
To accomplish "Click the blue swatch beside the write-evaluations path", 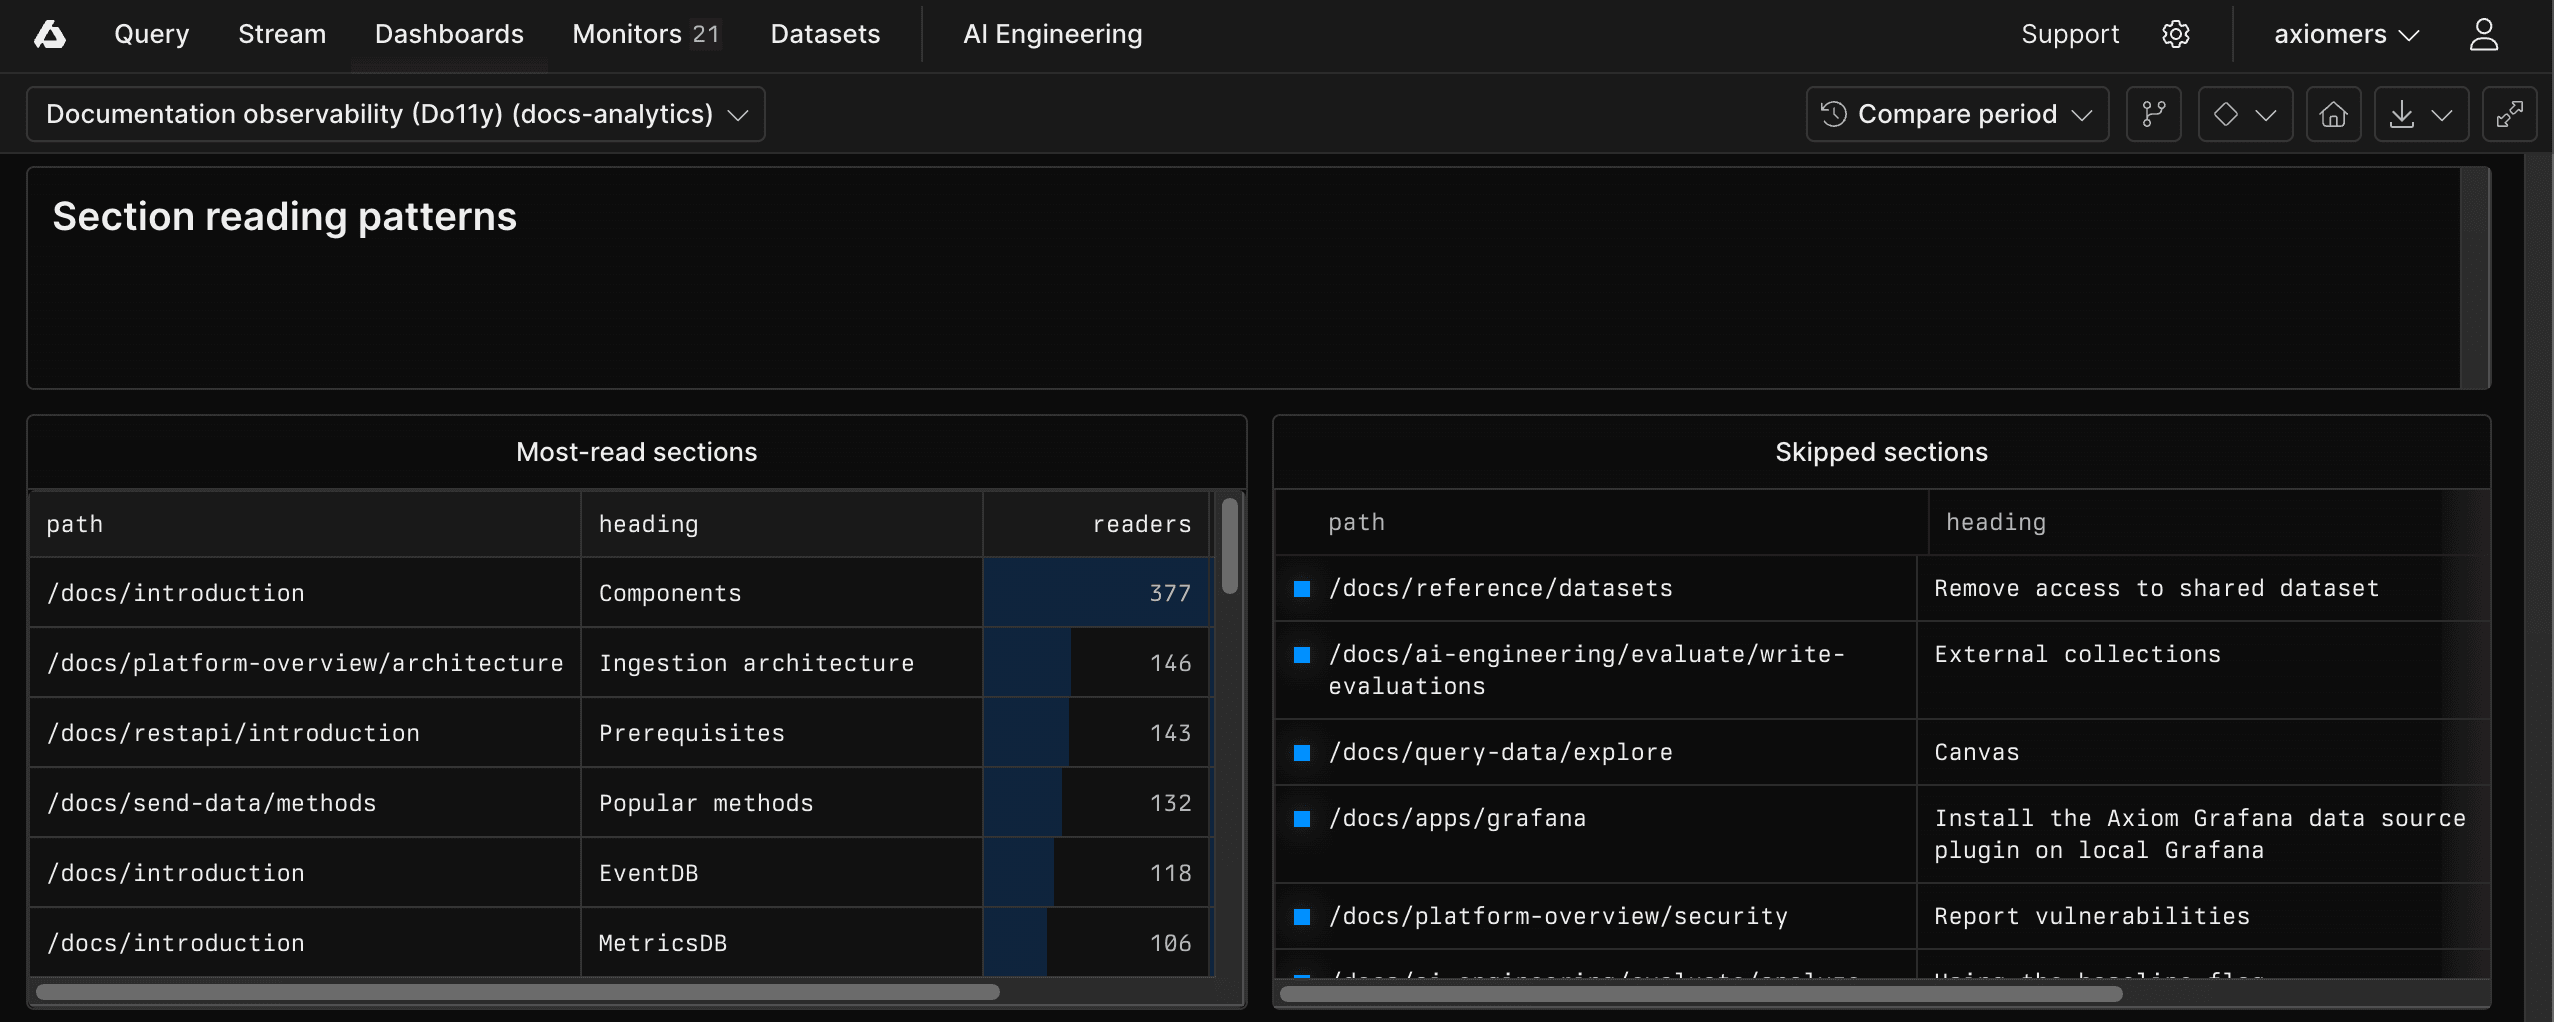I will [x=1302, y=655].
